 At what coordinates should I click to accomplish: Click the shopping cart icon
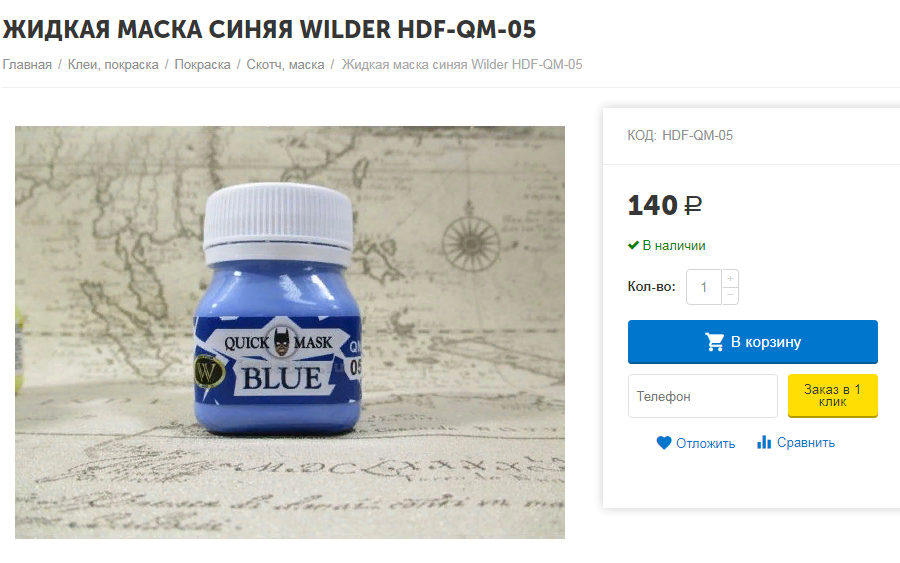715,342
